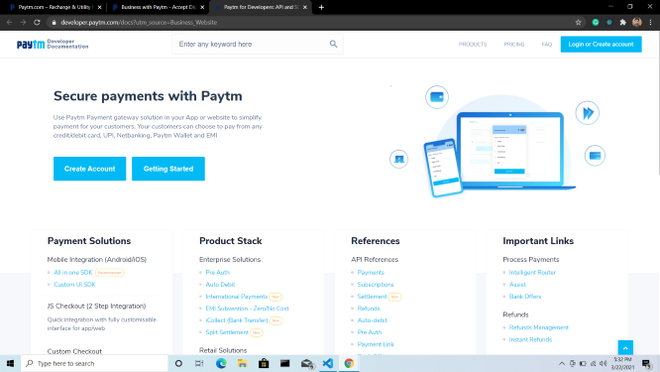The width and height of the screenshot is (660, 372).
Task: Open FAQ menu item
Action: tap(547, 44)
